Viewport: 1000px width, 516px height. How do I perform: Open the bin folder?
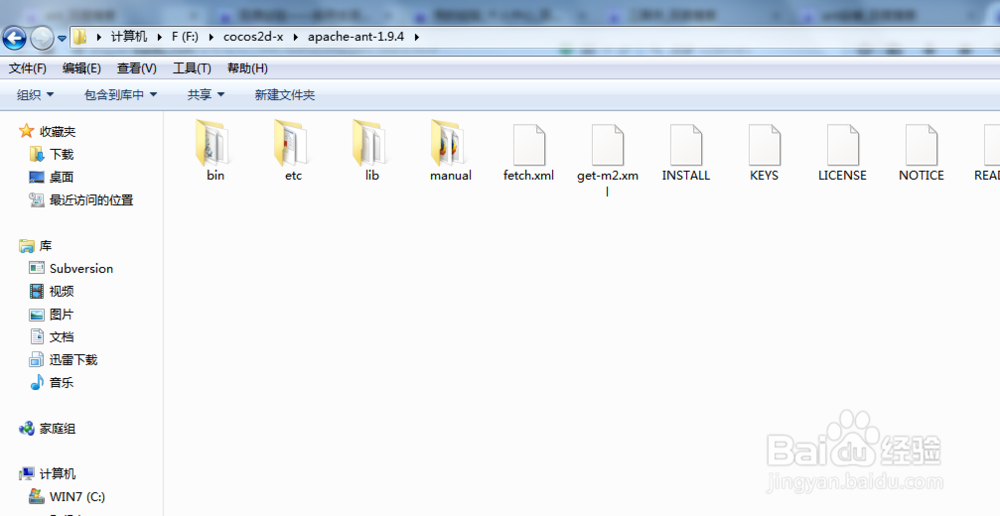click(x=215, y=151)
